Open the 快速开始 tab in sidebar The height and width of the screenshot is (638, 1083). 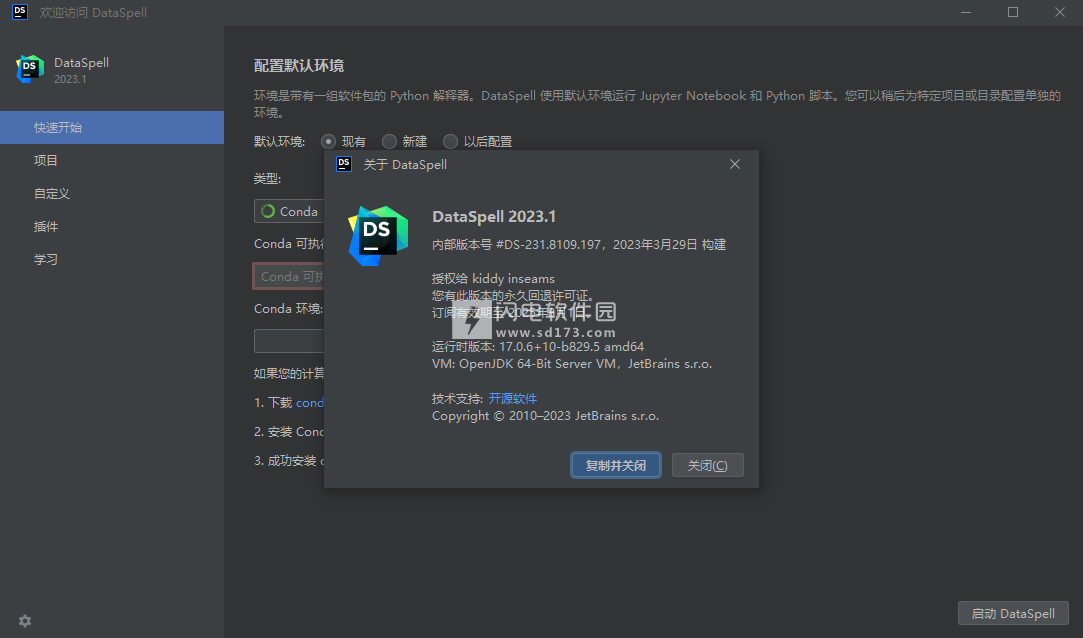tap(112, 128)
